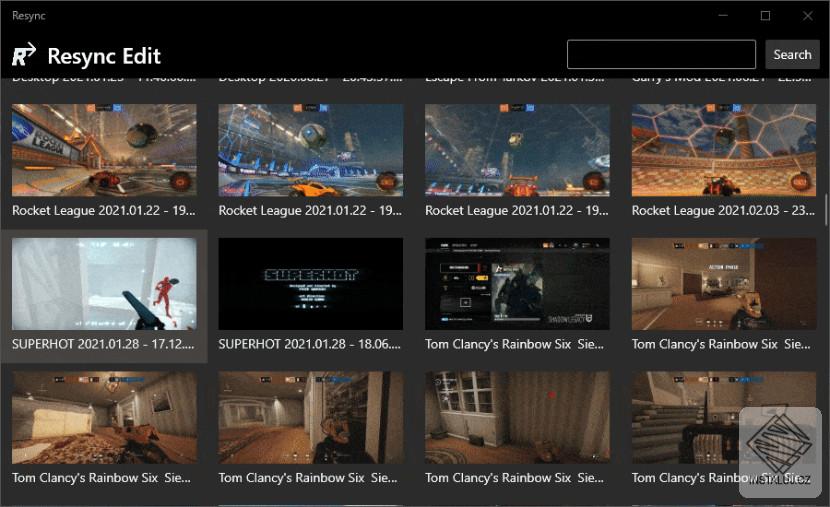Minimize the Resync window
830x507 pixels.
(x=723, y=16)
